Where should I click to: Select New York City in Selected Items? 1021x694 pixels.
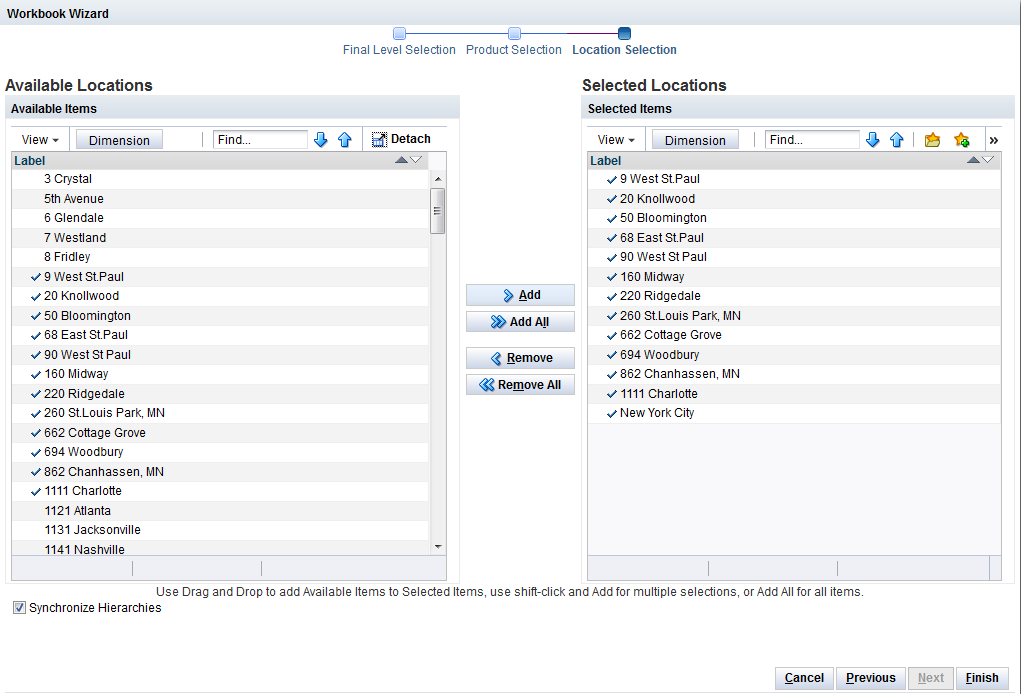point(794,413)
